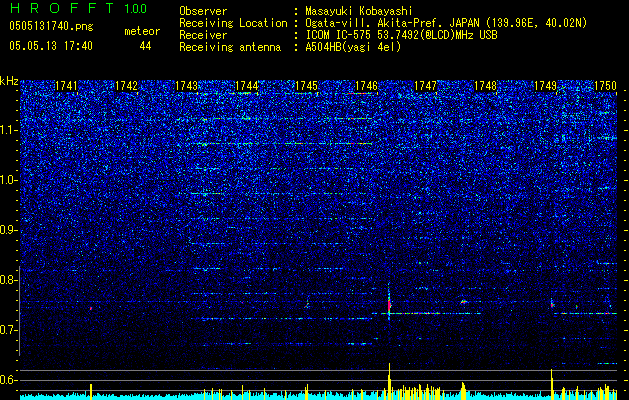
Task: Click the meteor echo blob between 1747 and 1748
Action: point(464,302)
